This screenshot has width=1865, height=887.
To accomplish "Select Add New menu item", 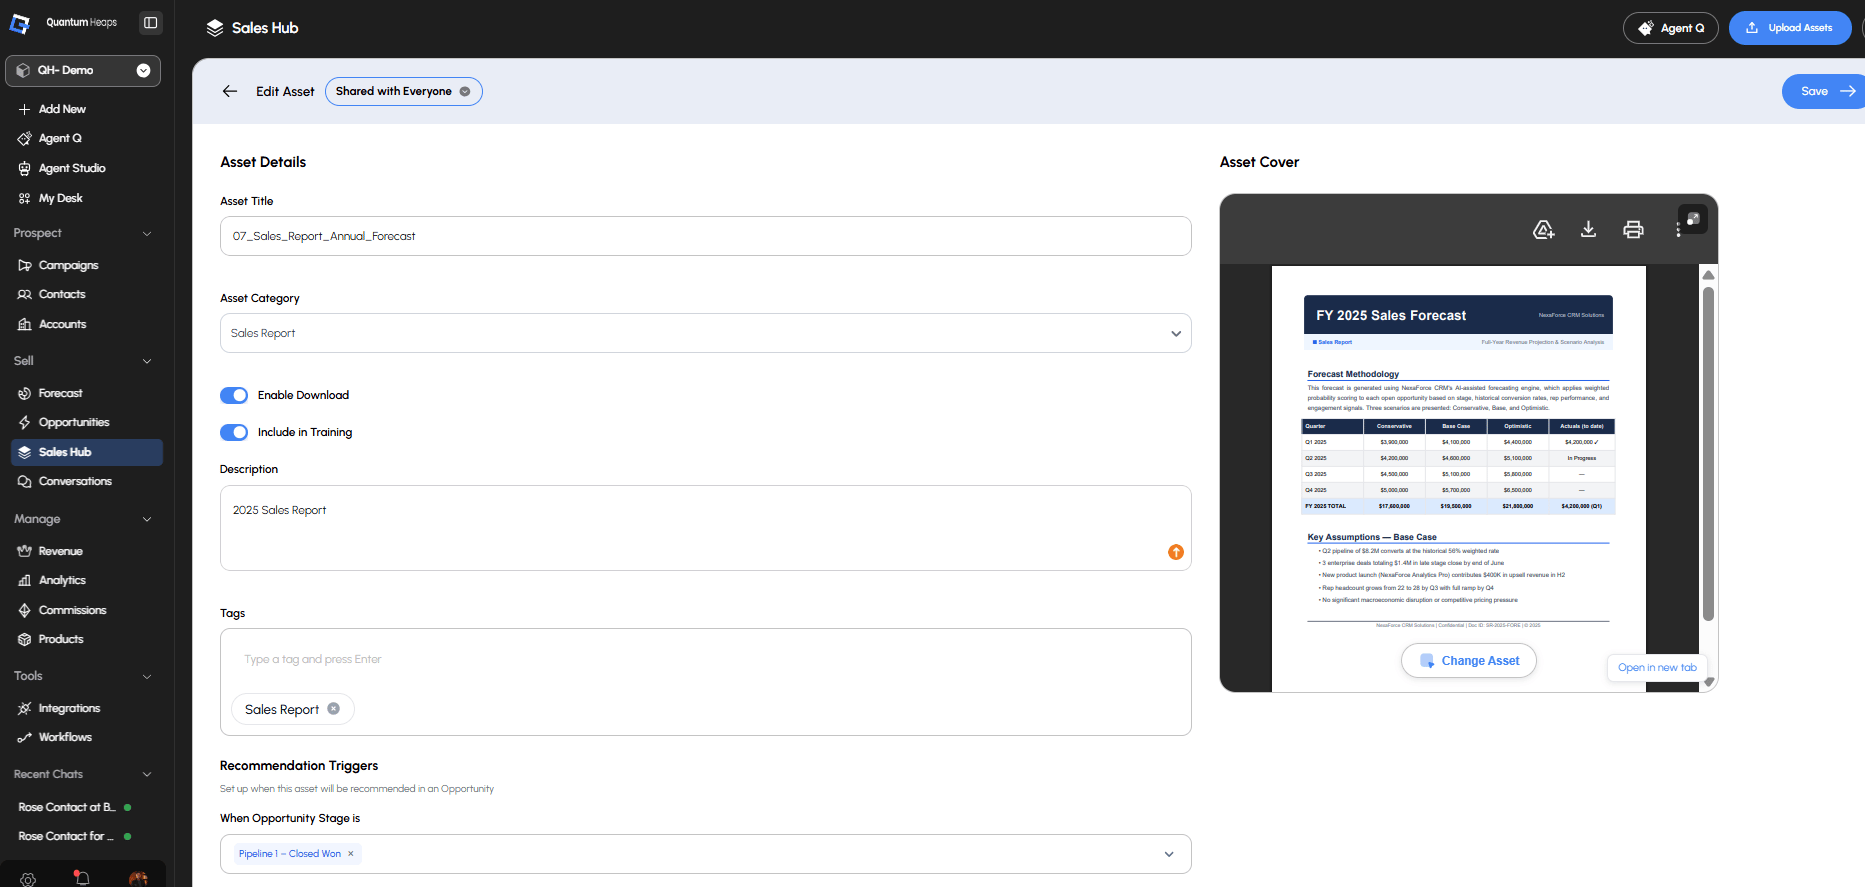I will (x=62, y=109).
